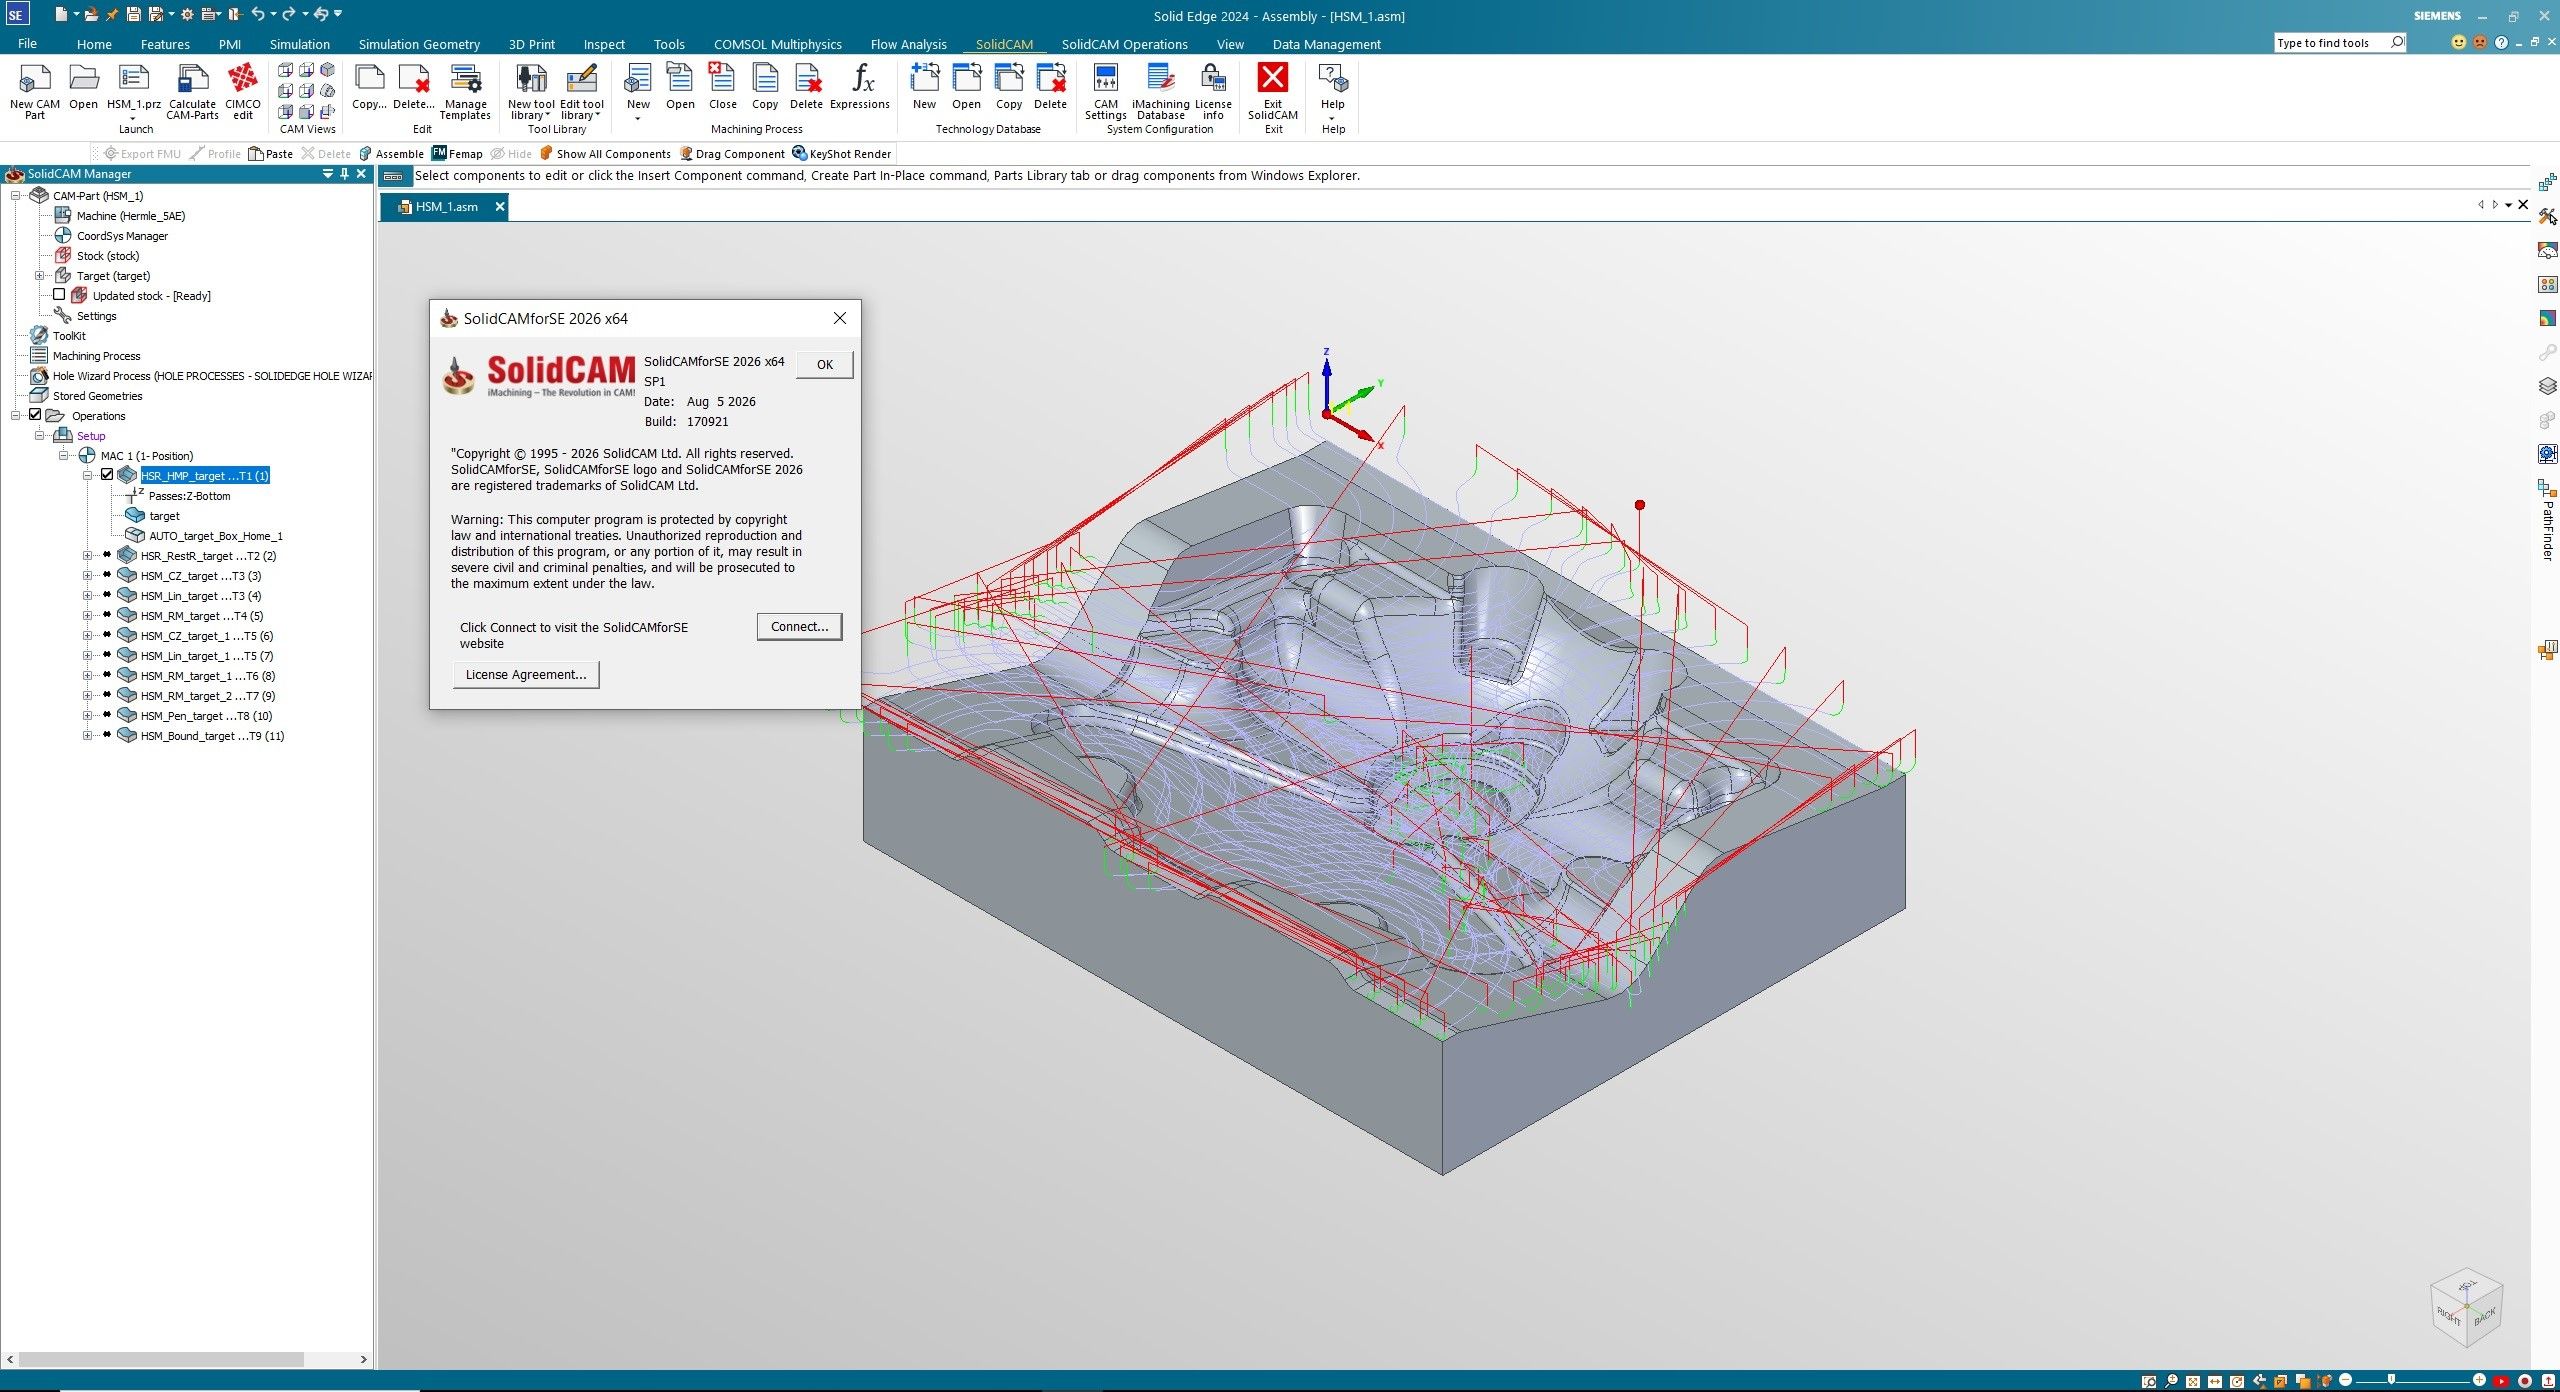2560x1392 pixels.
Task: Toggle the Updated stock checkbox
Action: click(59, 295)
